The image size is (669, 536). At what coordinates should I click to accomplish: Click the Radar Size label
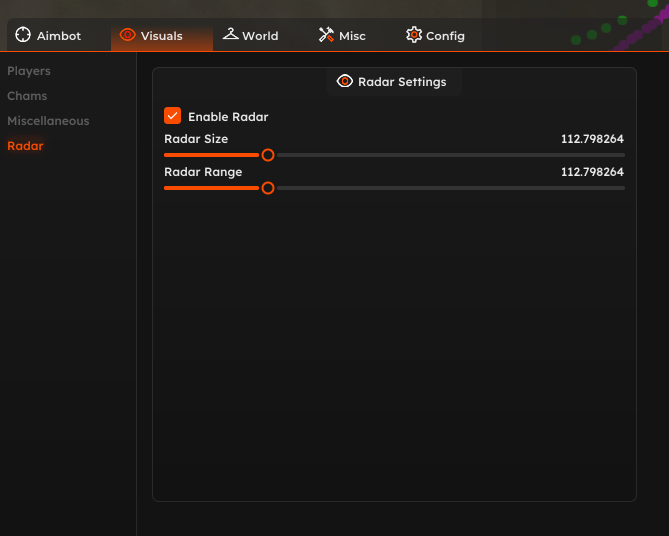[x=196, y=139]
